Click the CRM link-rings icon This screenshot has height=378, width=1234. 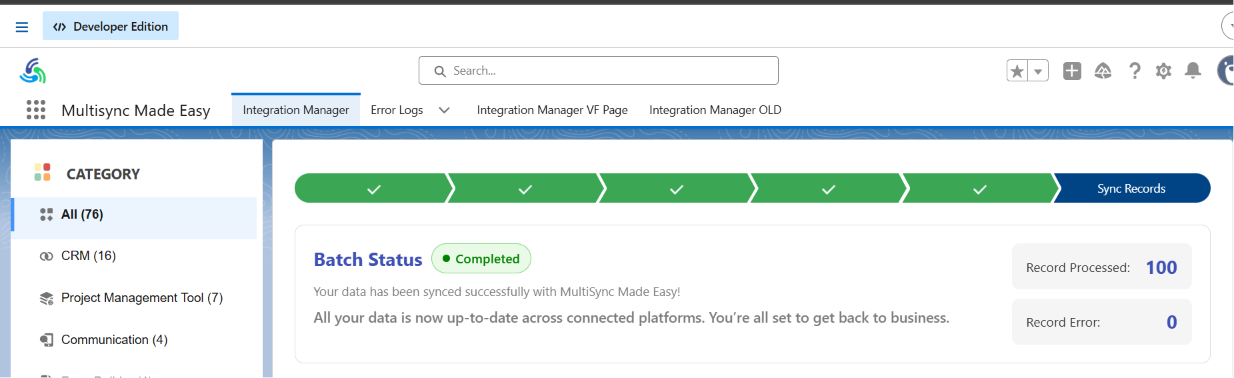point(46,257)
